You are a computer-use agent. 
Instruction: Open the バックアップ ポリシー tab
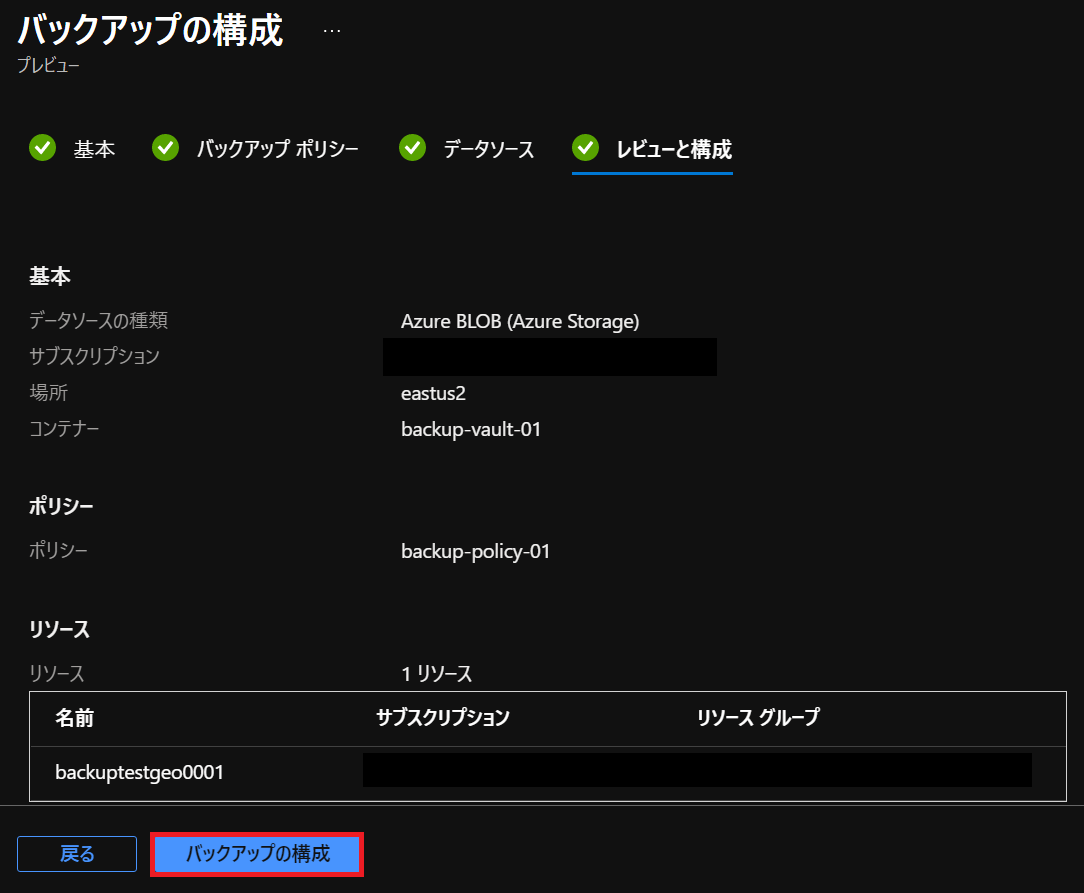tap(277, 149)
